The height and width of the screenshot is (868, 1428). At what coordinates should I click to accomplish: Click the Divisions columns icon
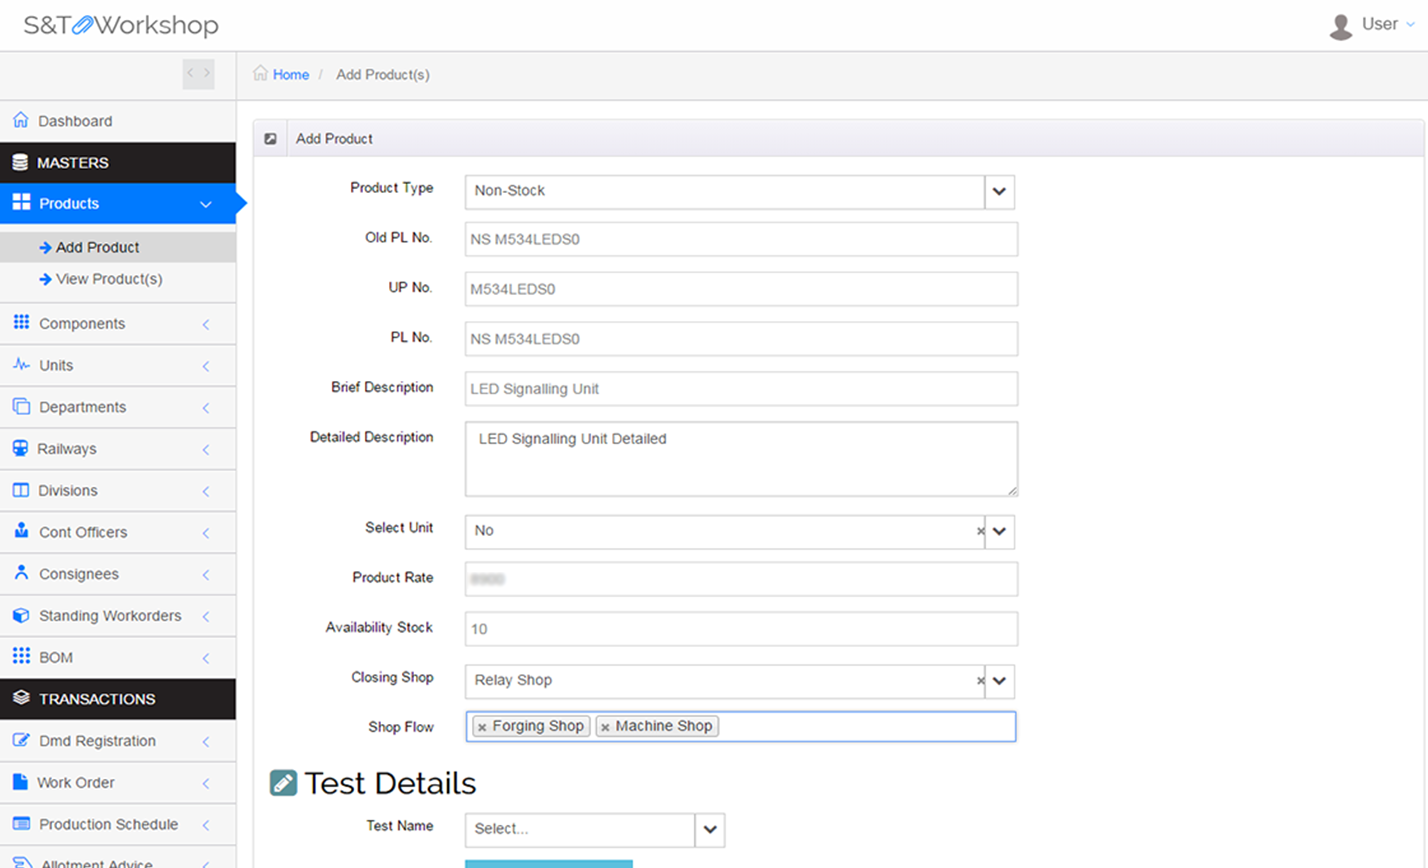coord(20,490)
